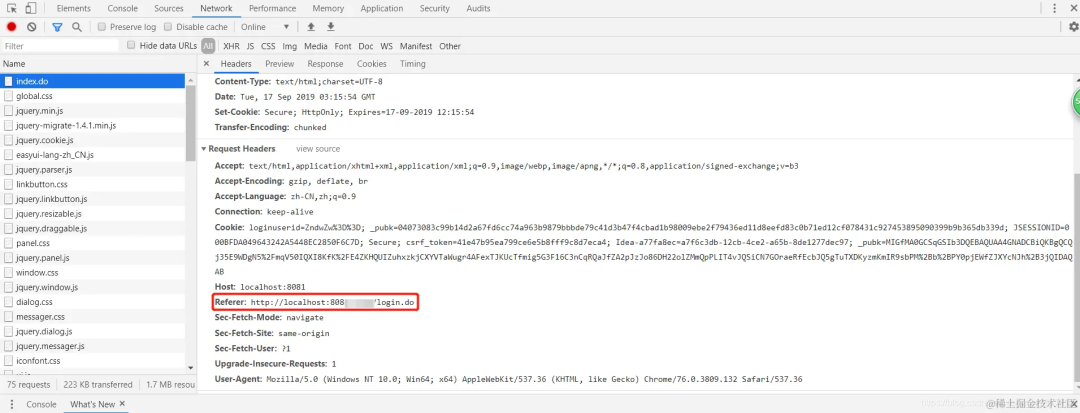Screen dimensions: 1080x413
Task: Filter requests by CSS
Action: pos(268,46)
